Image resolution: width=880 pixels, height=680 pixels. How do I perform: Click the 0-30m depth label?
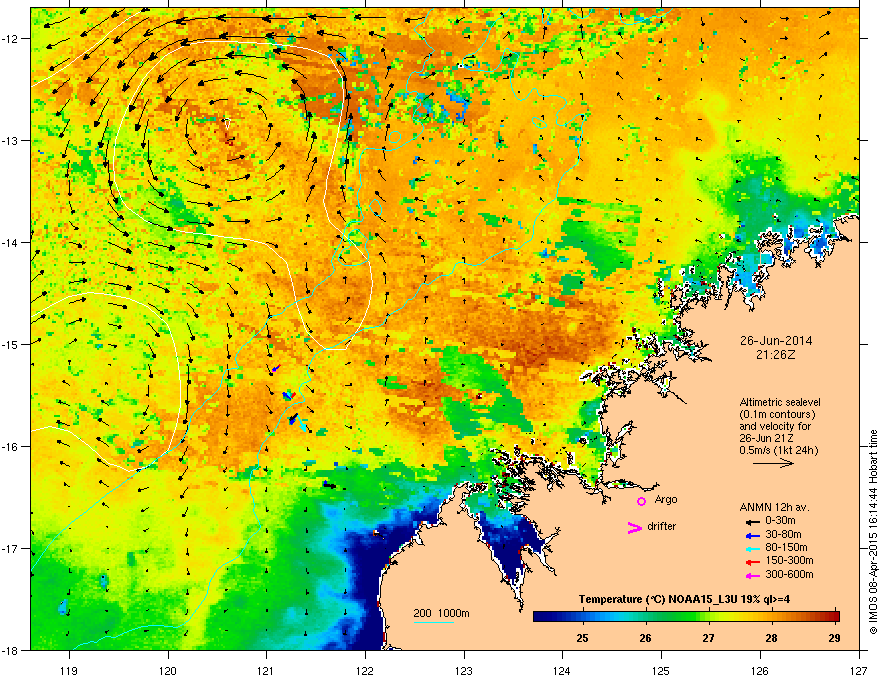pyautogui.click(x=781, y=521)
